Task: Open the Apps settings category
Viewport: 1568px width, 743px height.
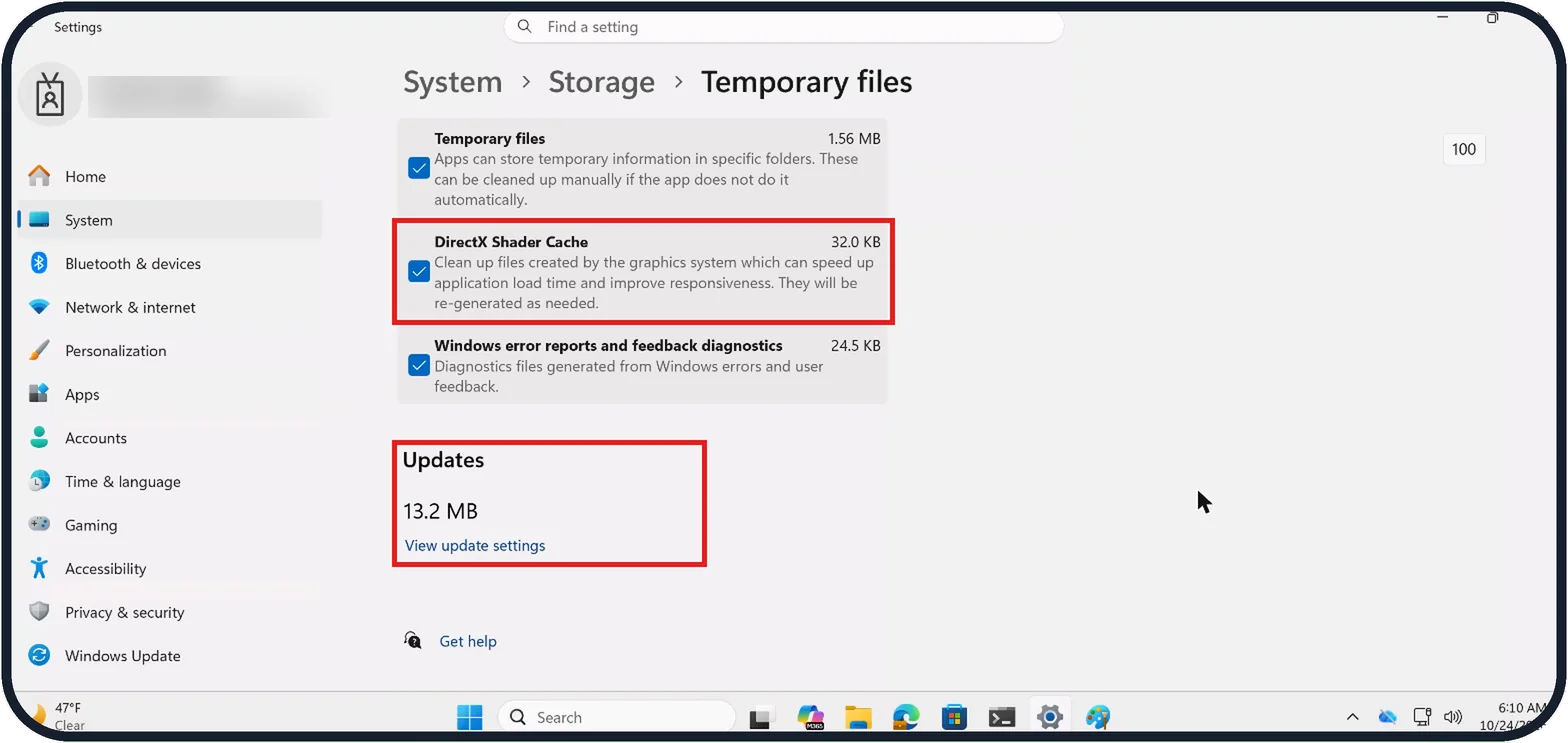Action: (x=170, y=395)
